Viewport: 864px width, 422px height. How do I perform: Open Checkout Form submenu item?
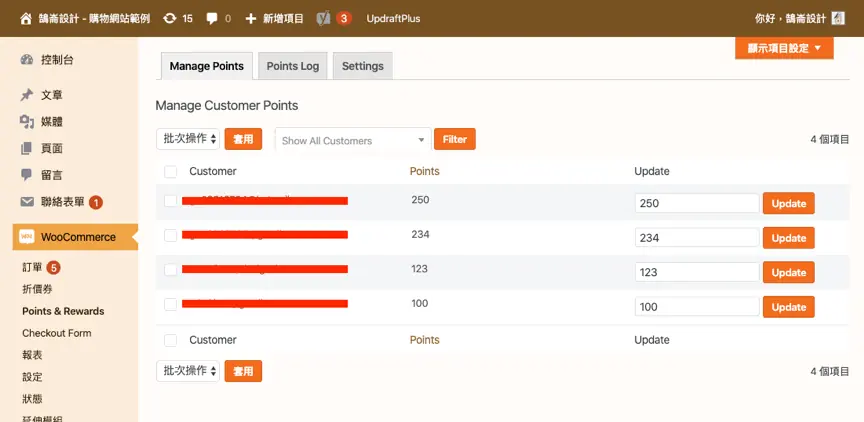pos(57,333)
